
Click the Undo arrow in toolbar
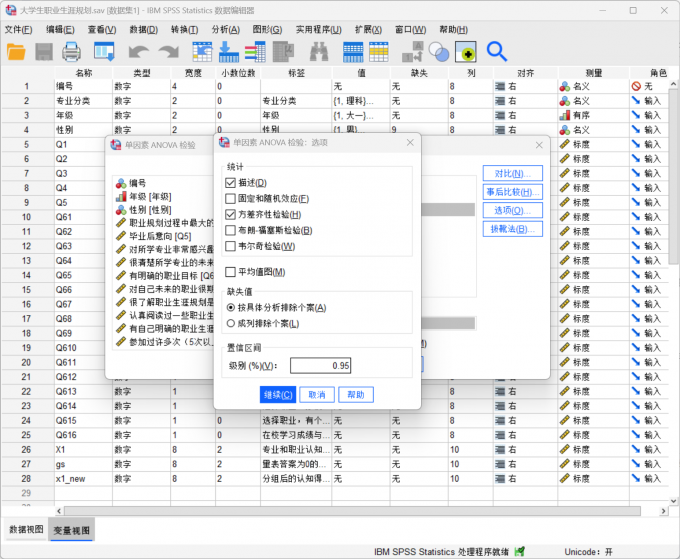(138, 51)
